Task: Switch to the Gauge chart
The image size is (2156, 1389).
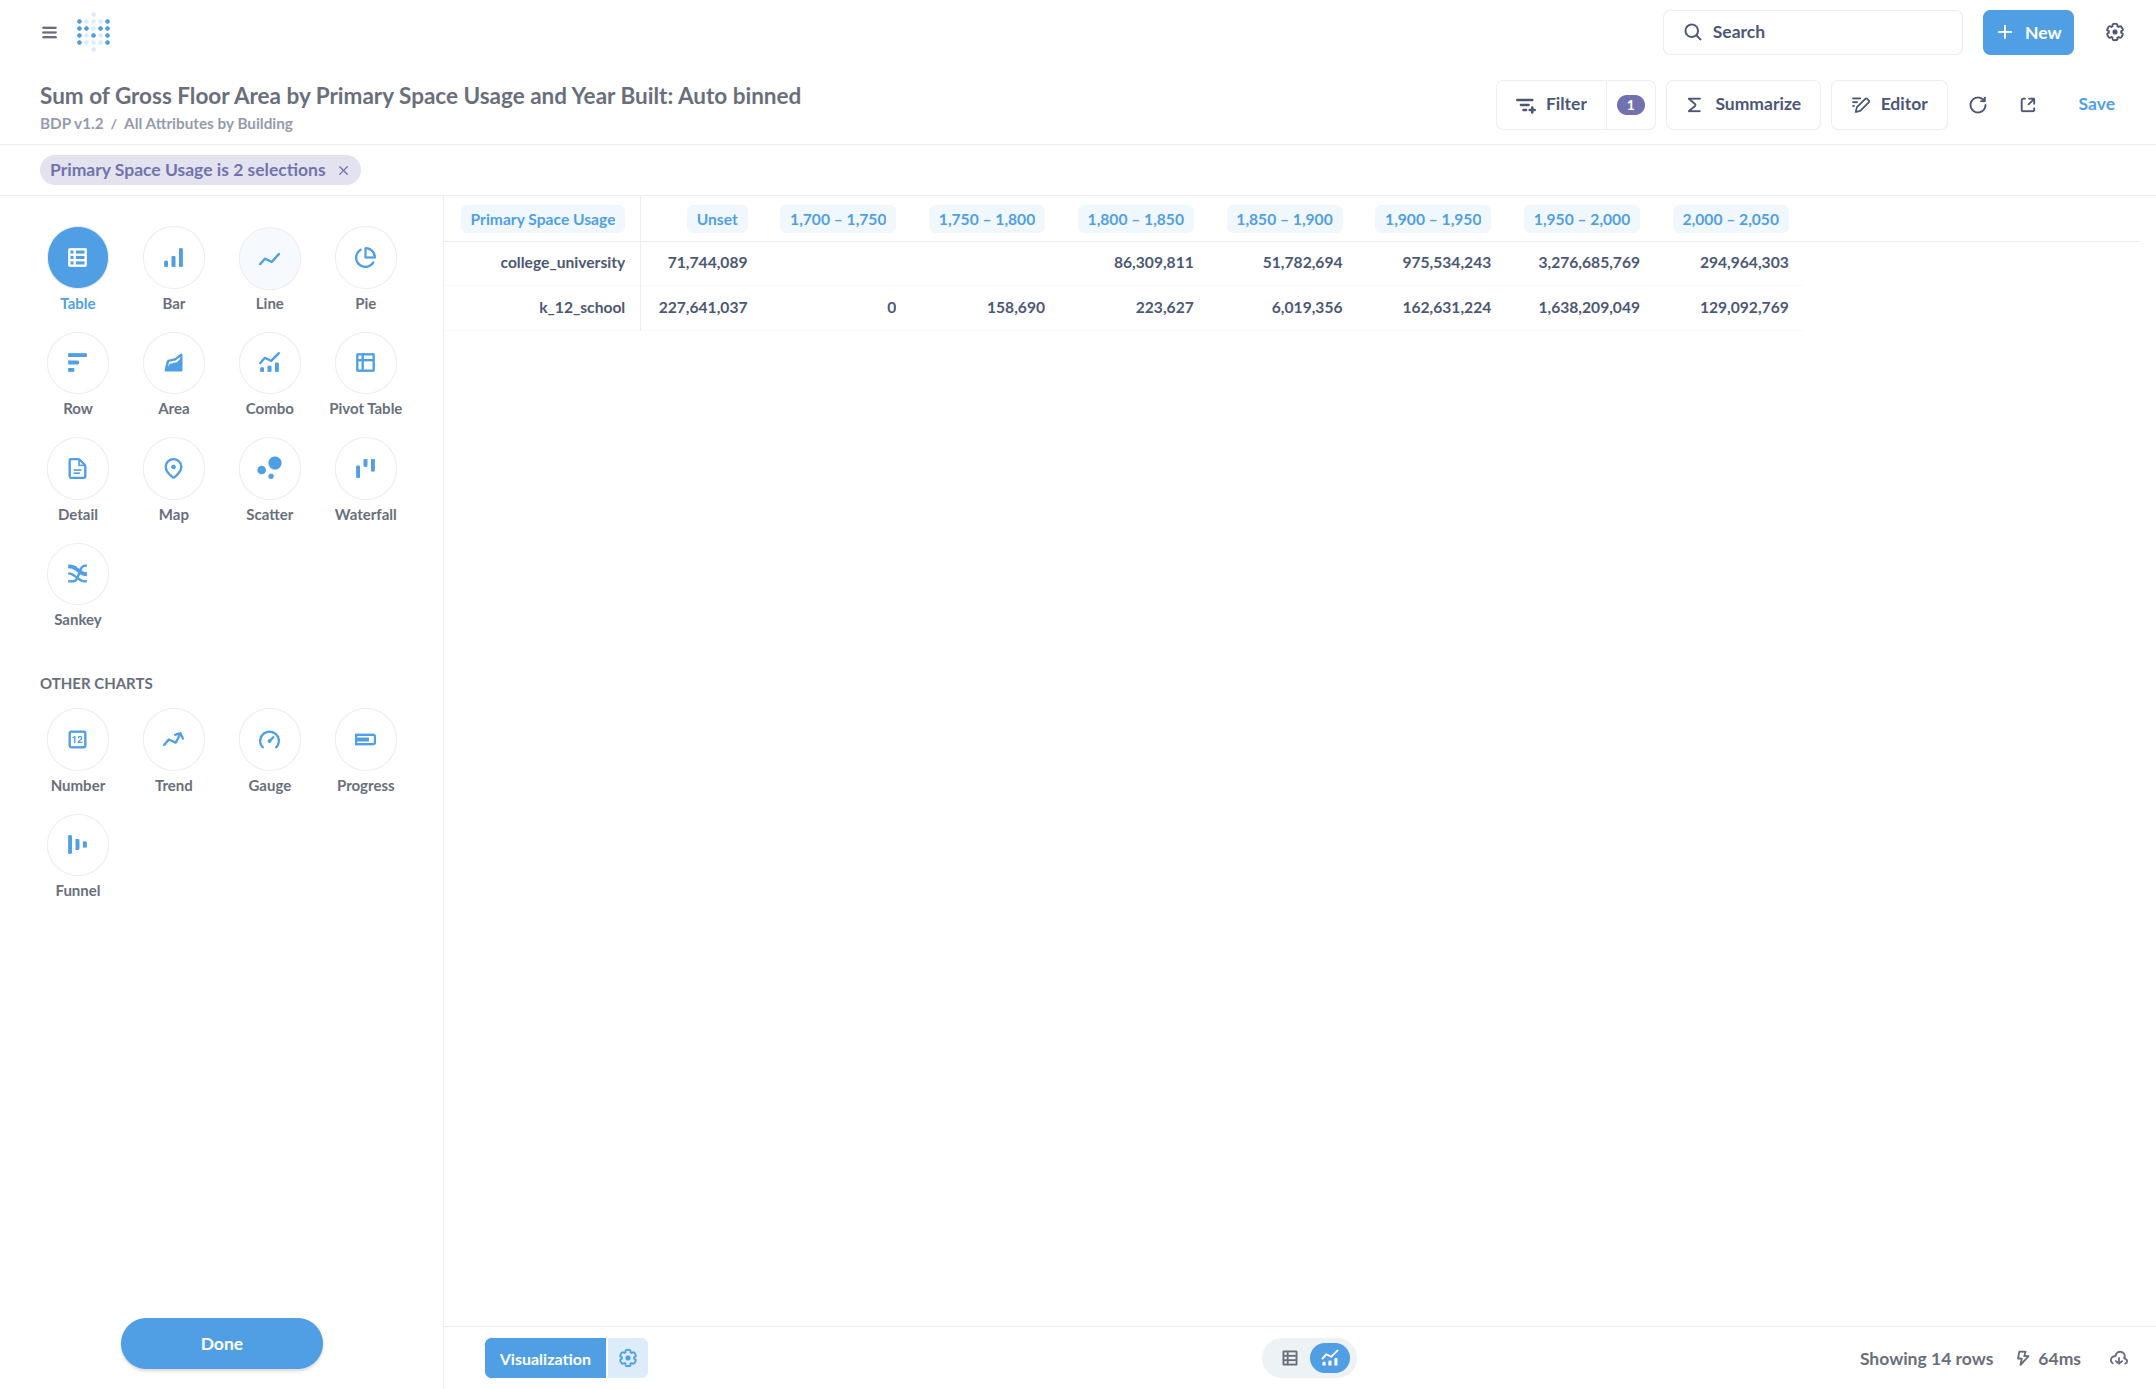Action: click(269, 740)
